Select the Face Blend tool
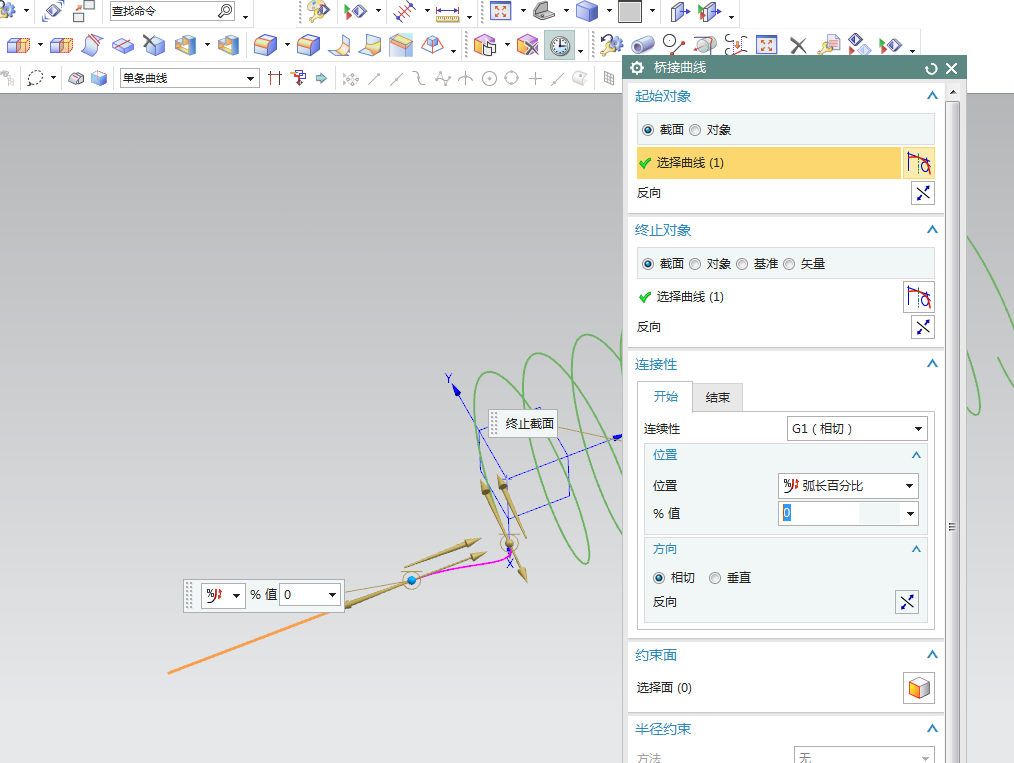Viewport: 1014px width, 763px height. pyautogui.click(x=339, y=45)
